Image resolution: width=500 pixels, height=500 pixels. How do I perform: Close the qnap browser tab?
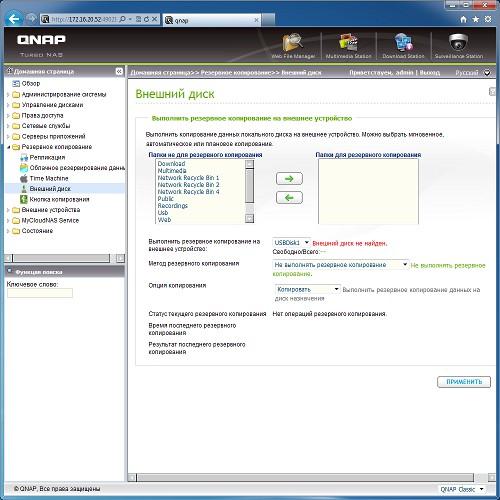(x=256, y=20)
